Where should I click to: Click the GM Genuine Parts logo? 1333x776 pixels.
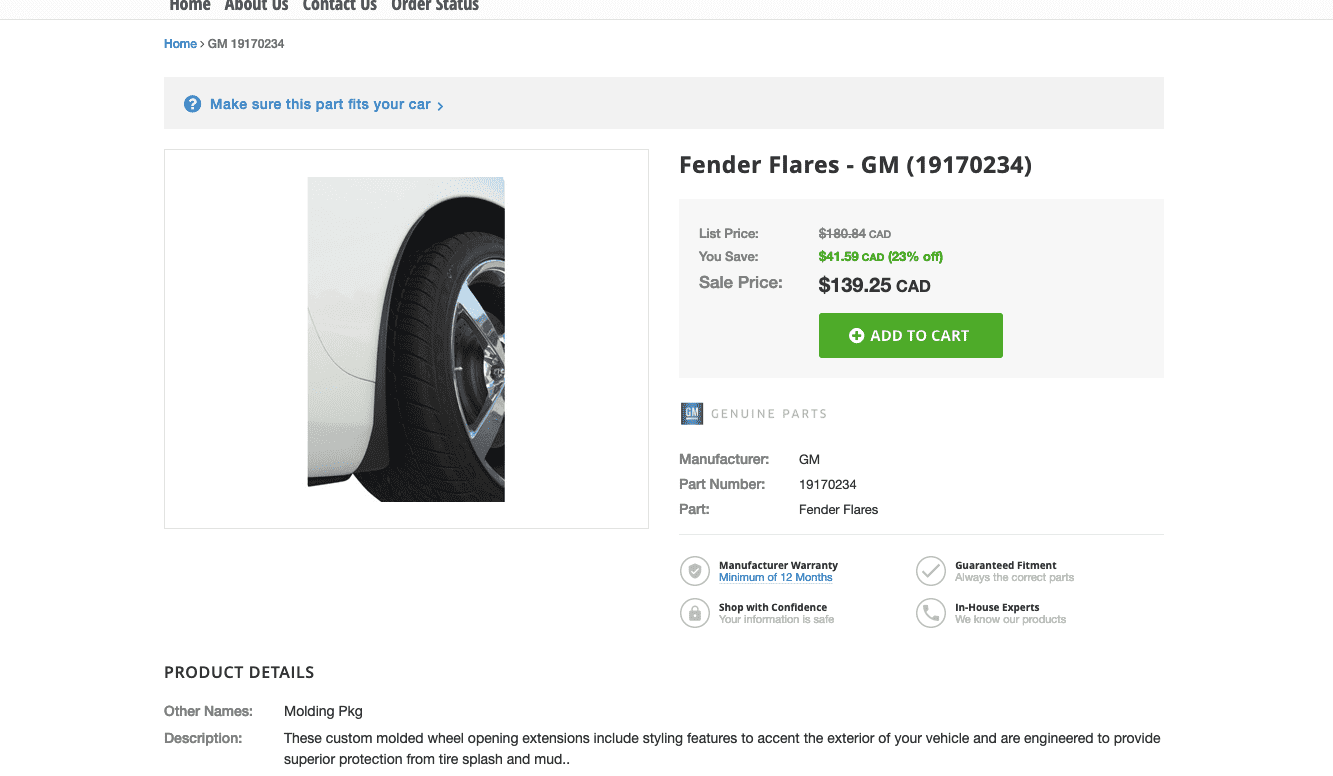tap(691, 413)
